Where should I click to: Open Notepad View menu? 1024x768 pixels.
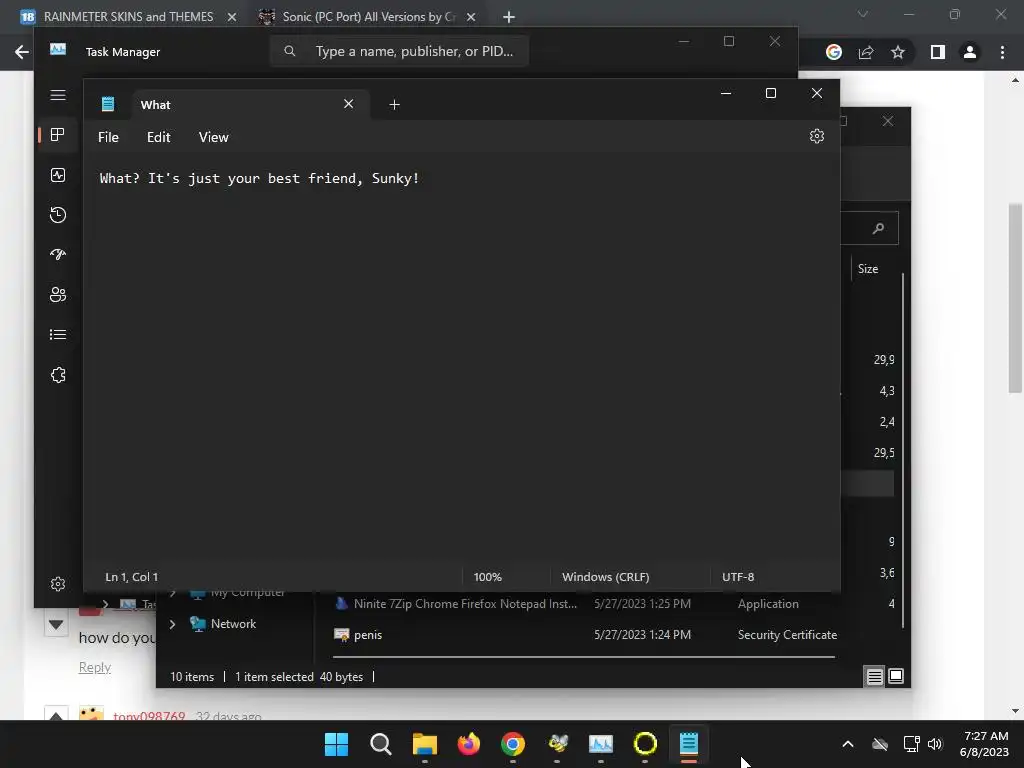pyautogui.click(x=214, y=137)
